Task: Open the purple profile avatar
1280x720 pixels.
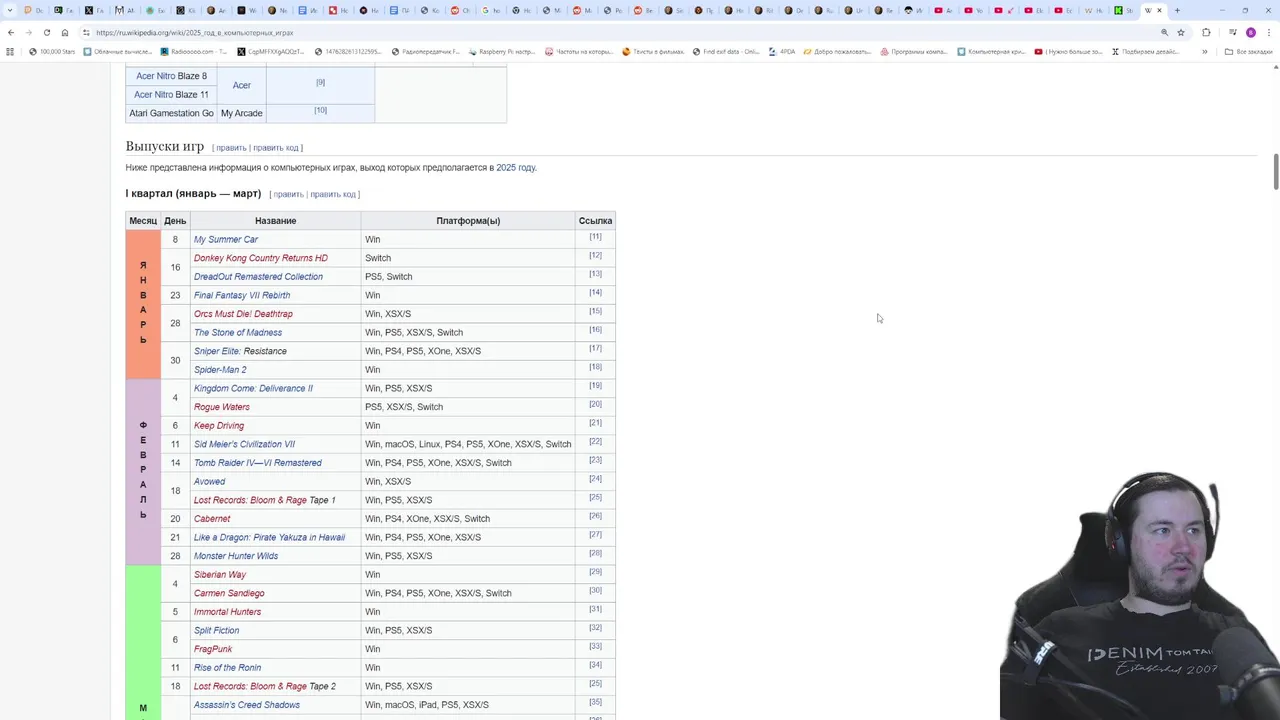Action: 1250,32
